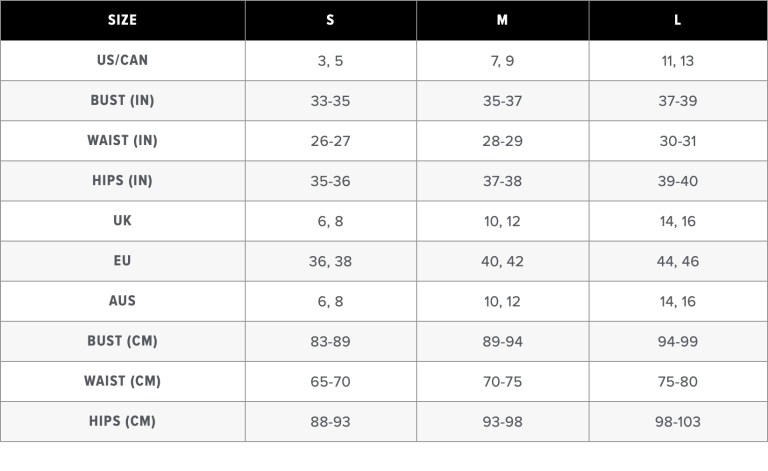Click the EU row label
This screenshot has height=471, width=768.
coord(122,261)
